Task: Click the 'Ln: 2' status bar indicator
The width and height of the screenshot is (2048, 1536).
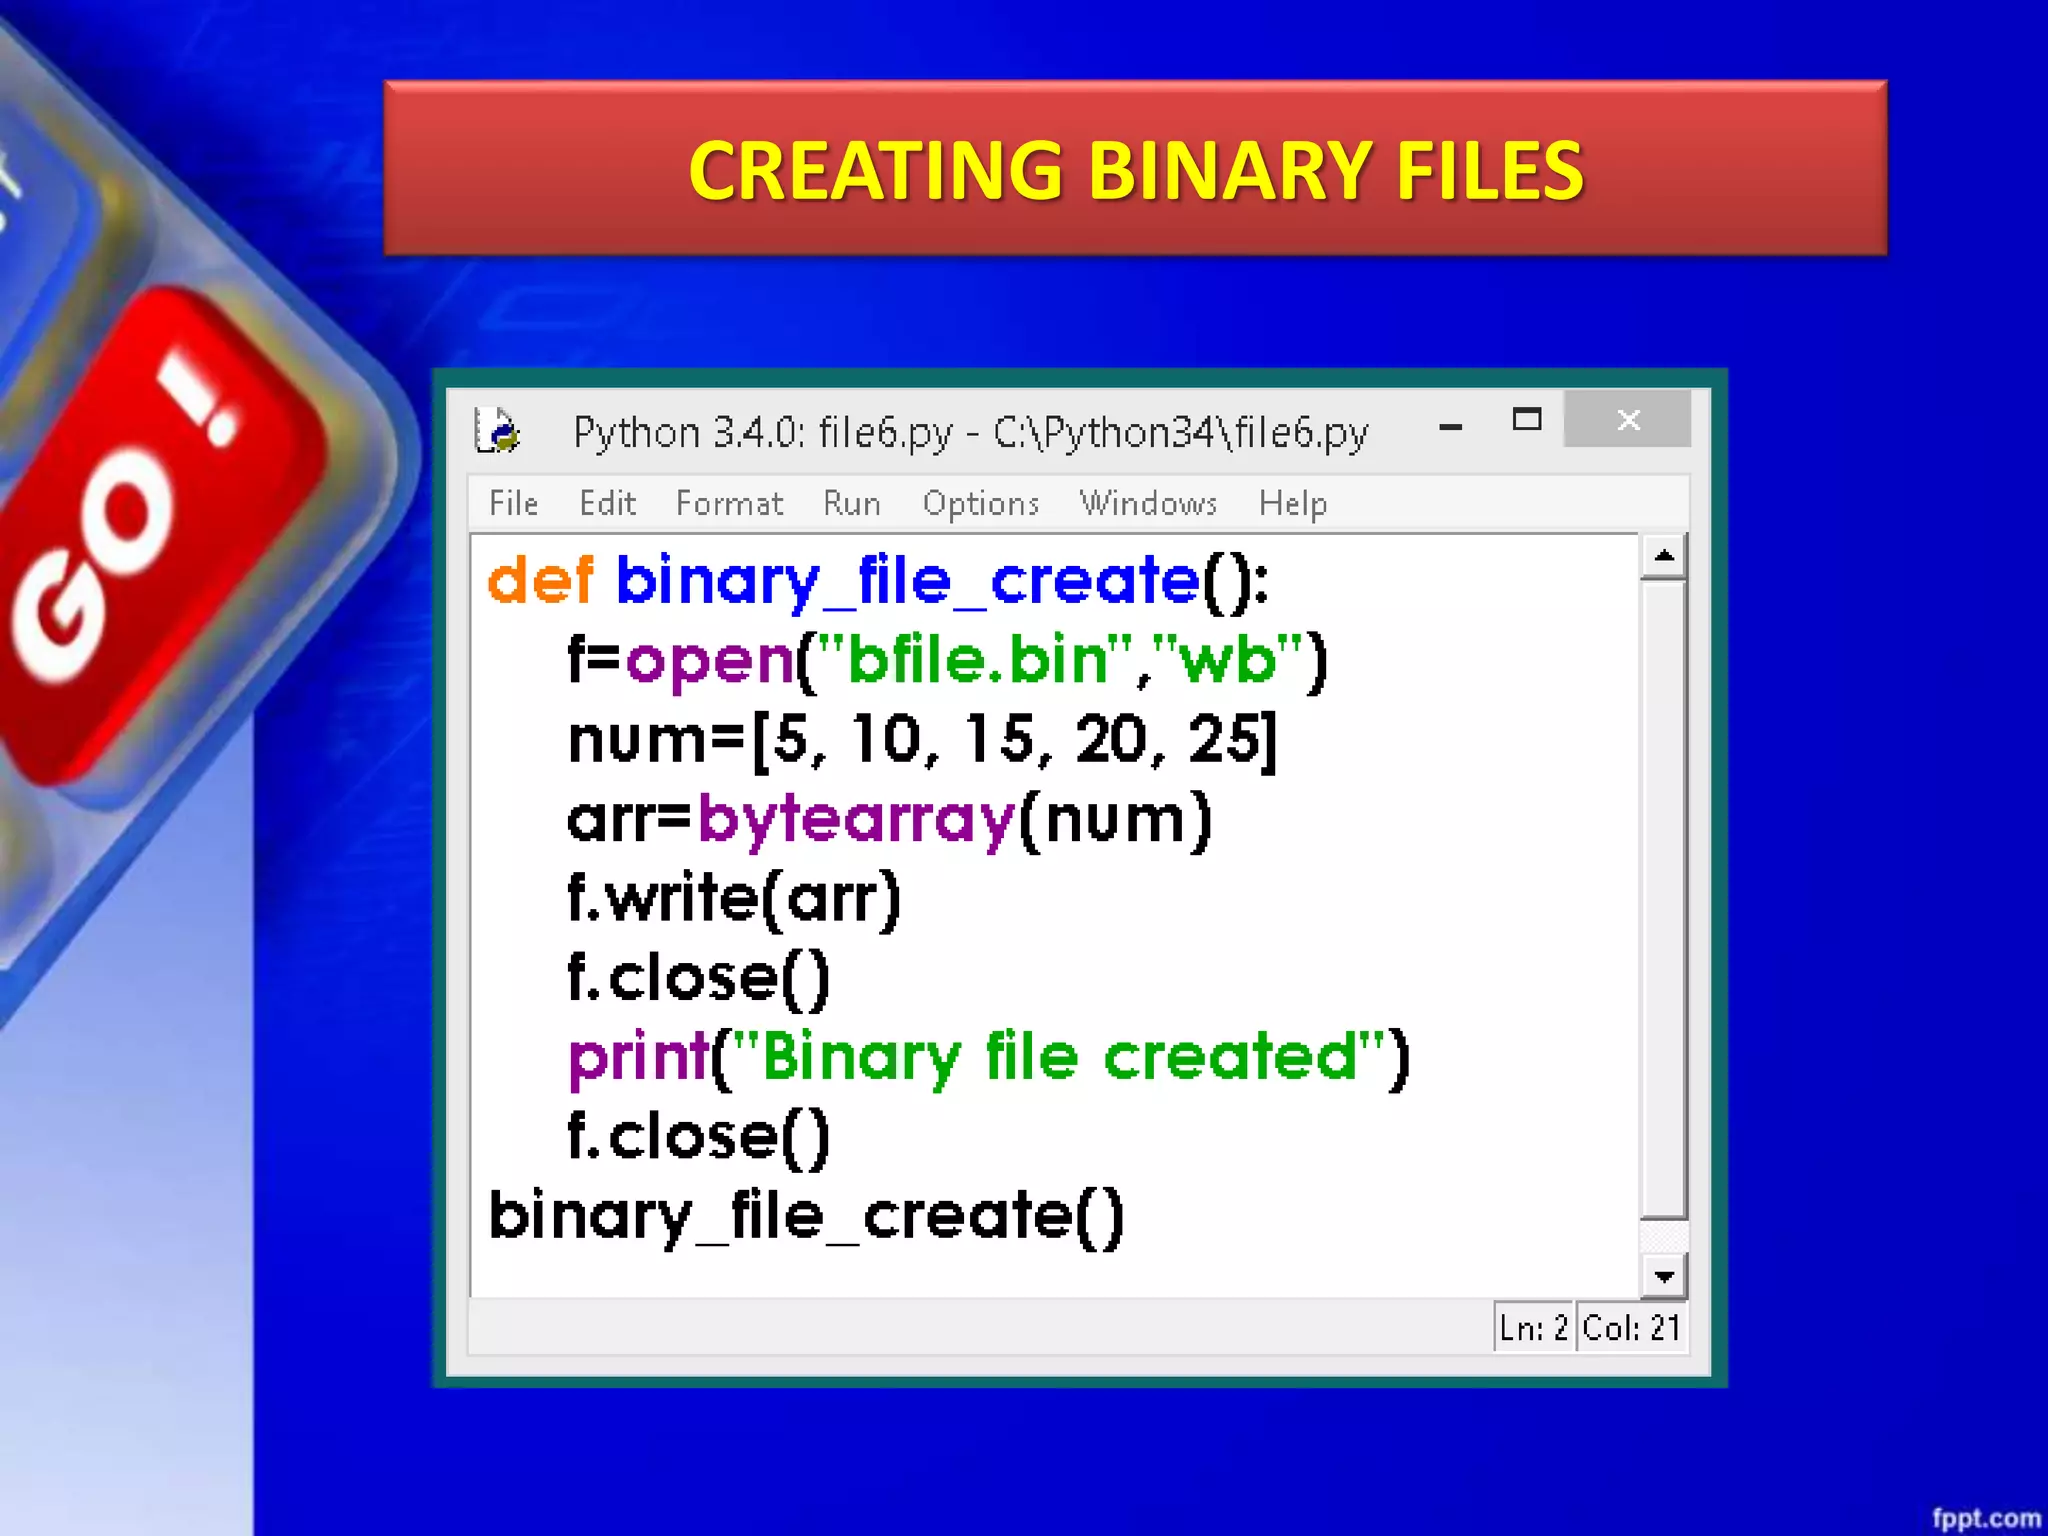Action: pyautogui.click(x=1533, y=1327)
